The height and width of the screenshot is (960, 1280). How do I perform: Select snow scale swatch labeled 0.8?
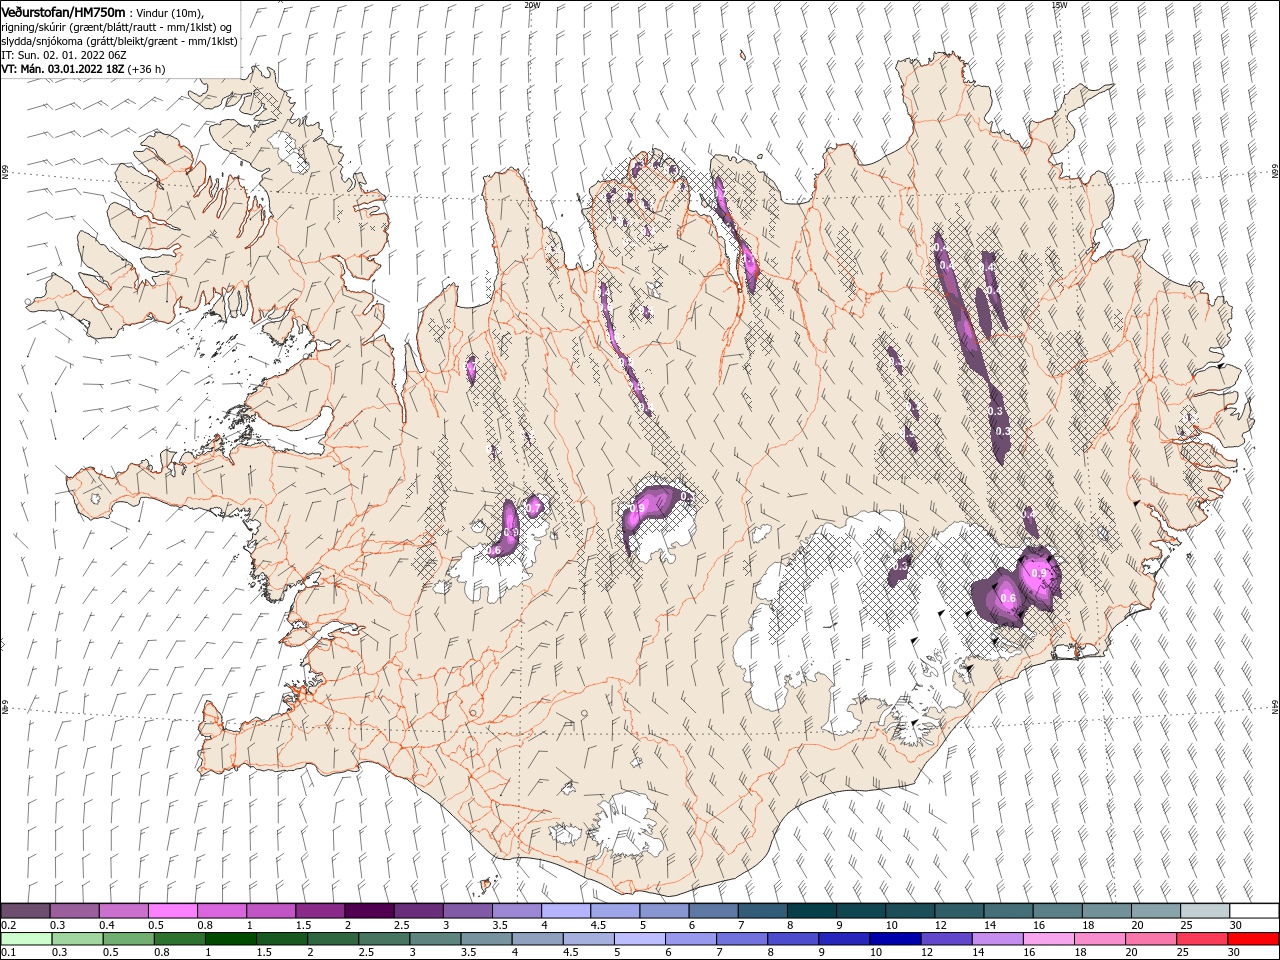click(x=221, y=911)
